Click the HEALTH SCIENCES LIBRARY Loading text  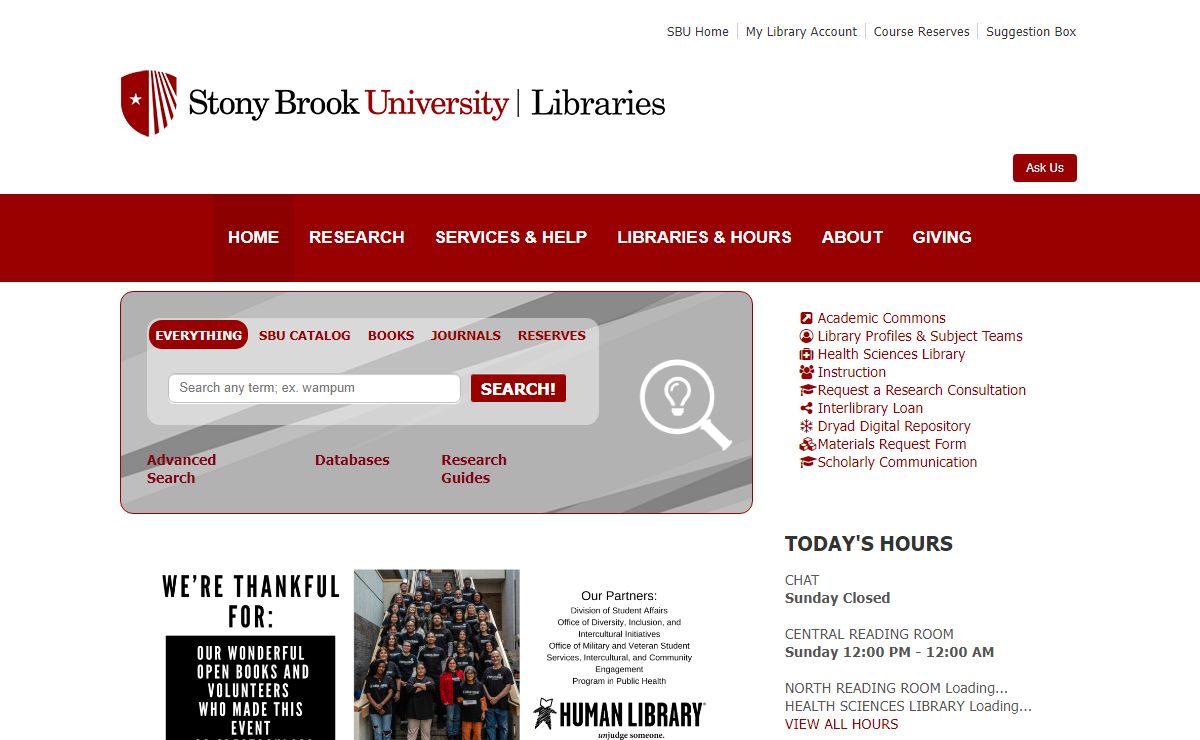(908, 706)
